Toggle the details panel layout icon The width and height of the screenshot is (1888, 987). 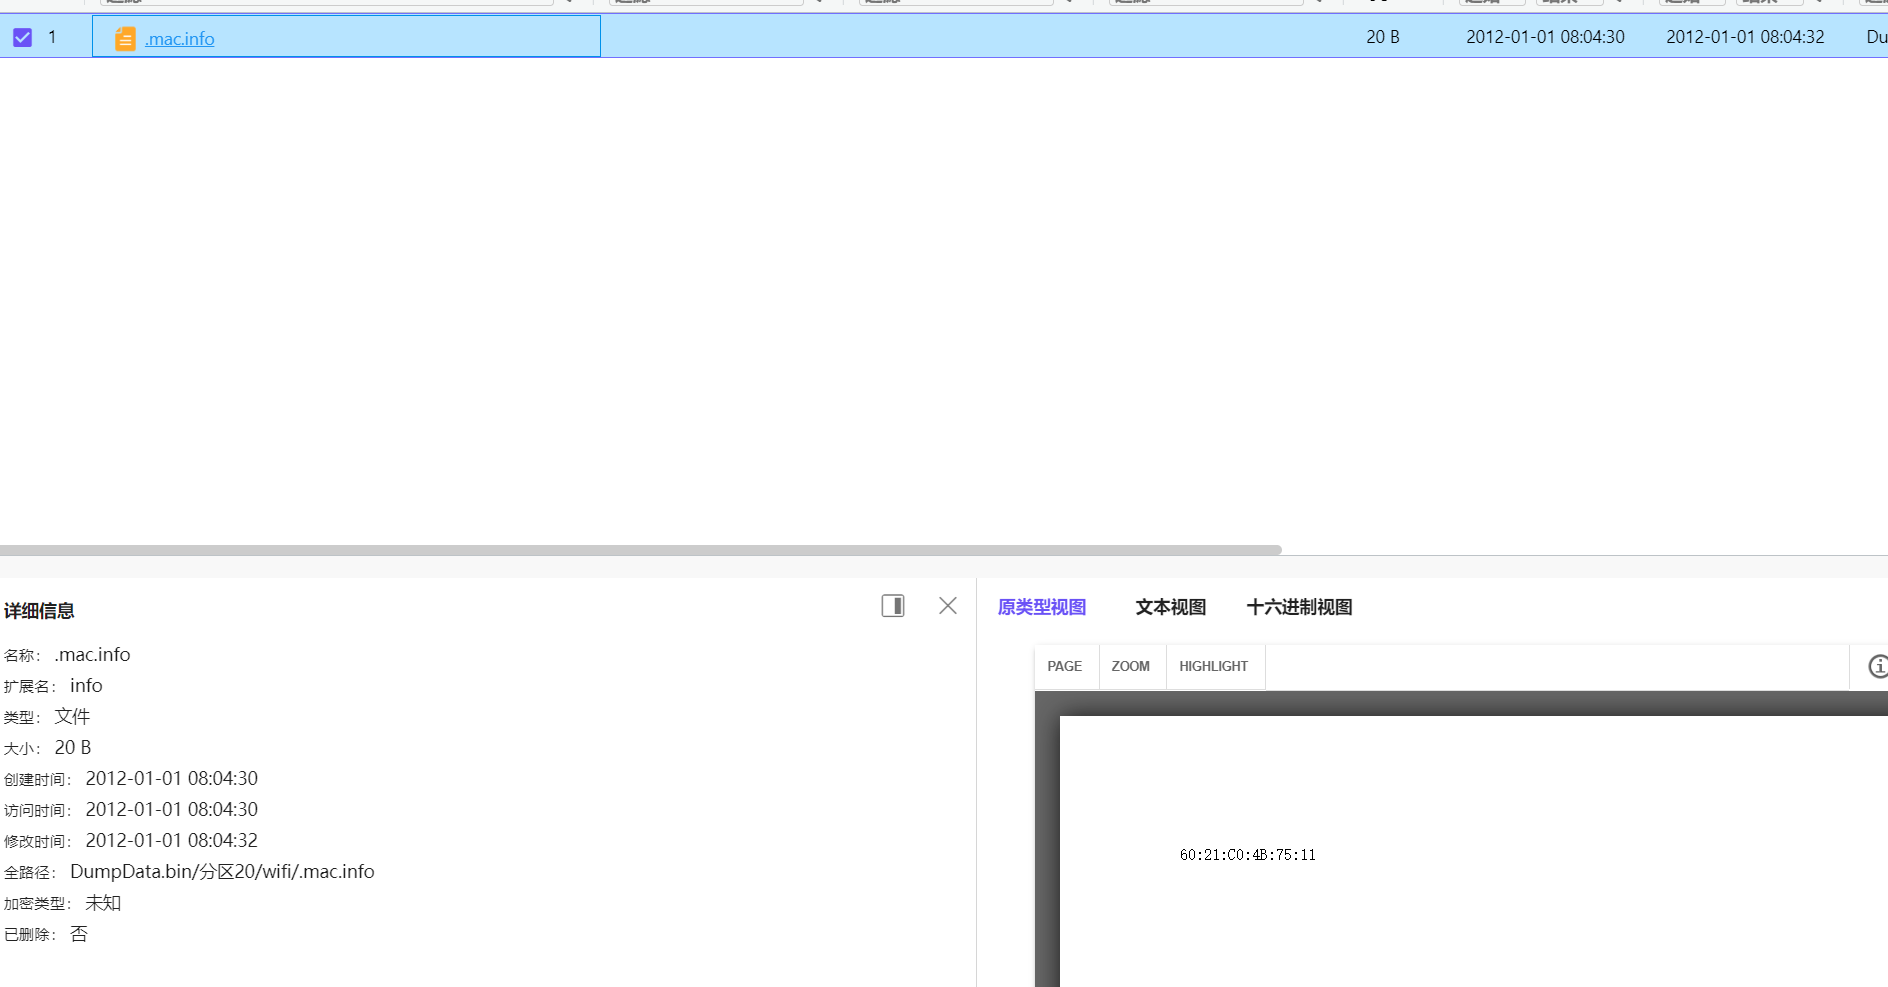[893, 606]
